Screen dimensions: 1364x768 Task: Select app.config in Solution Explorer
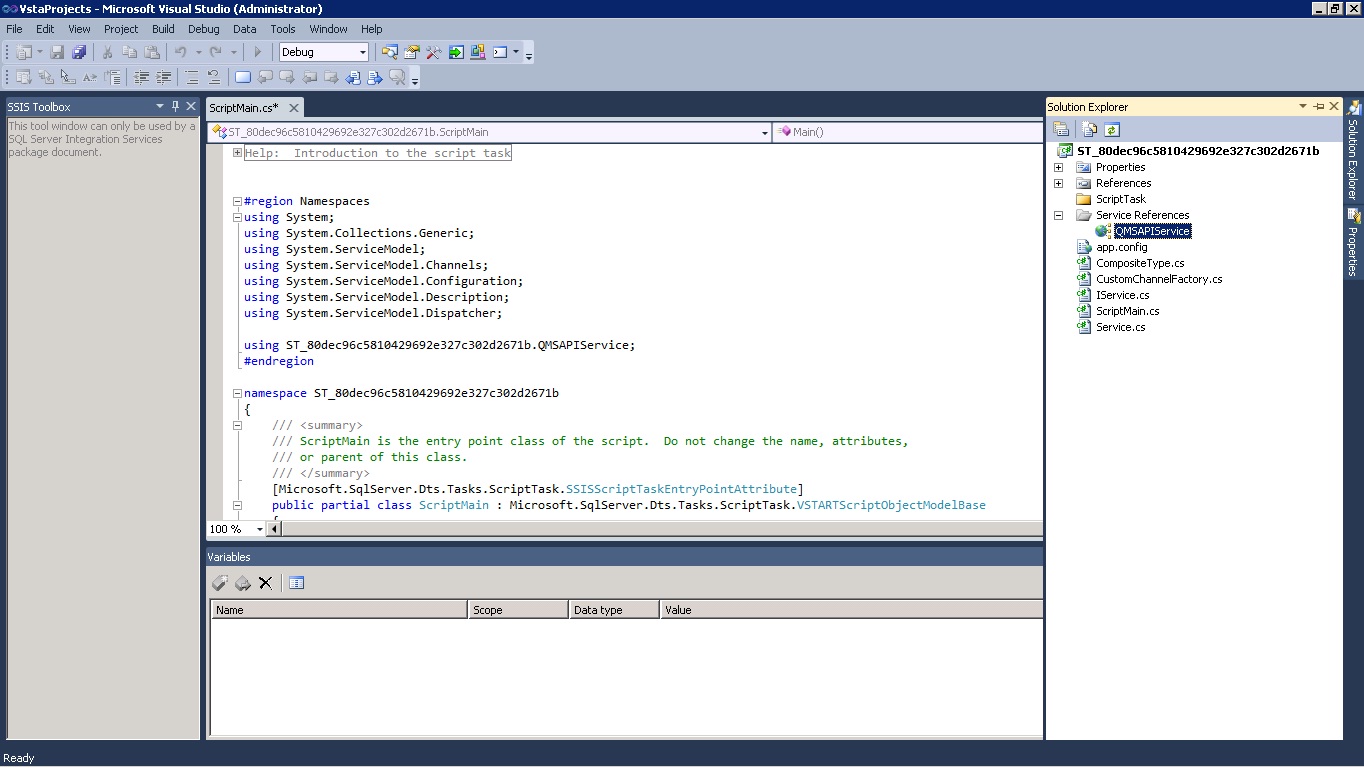click(1121, 247)
